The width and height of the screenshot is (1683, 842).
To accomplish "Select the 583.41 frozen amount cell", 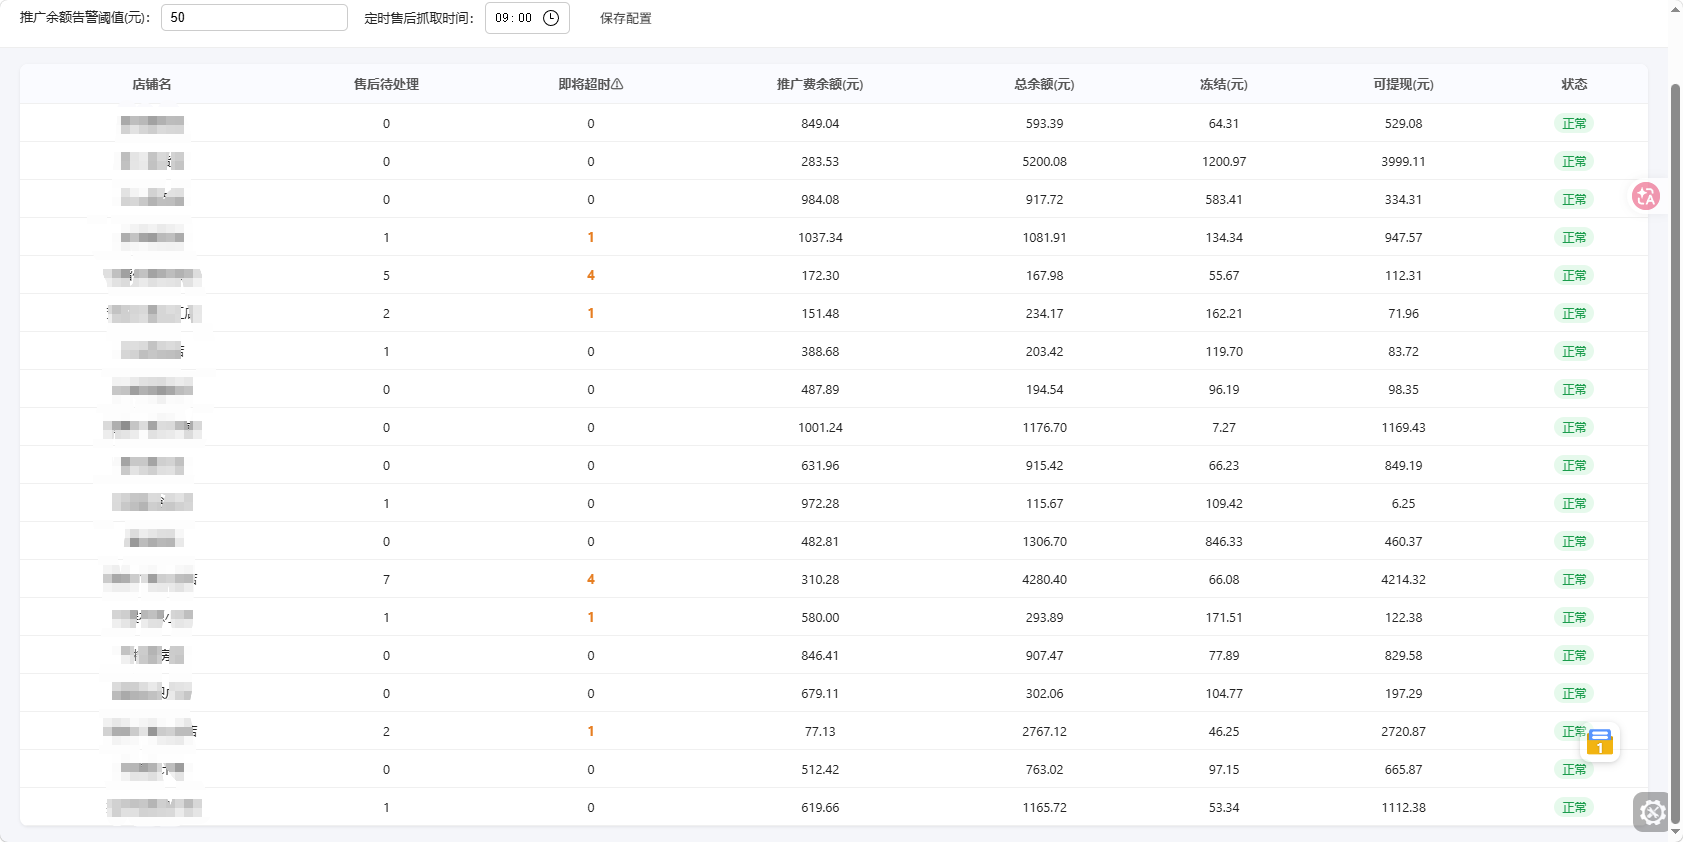I will click(x=1224, y=200).
